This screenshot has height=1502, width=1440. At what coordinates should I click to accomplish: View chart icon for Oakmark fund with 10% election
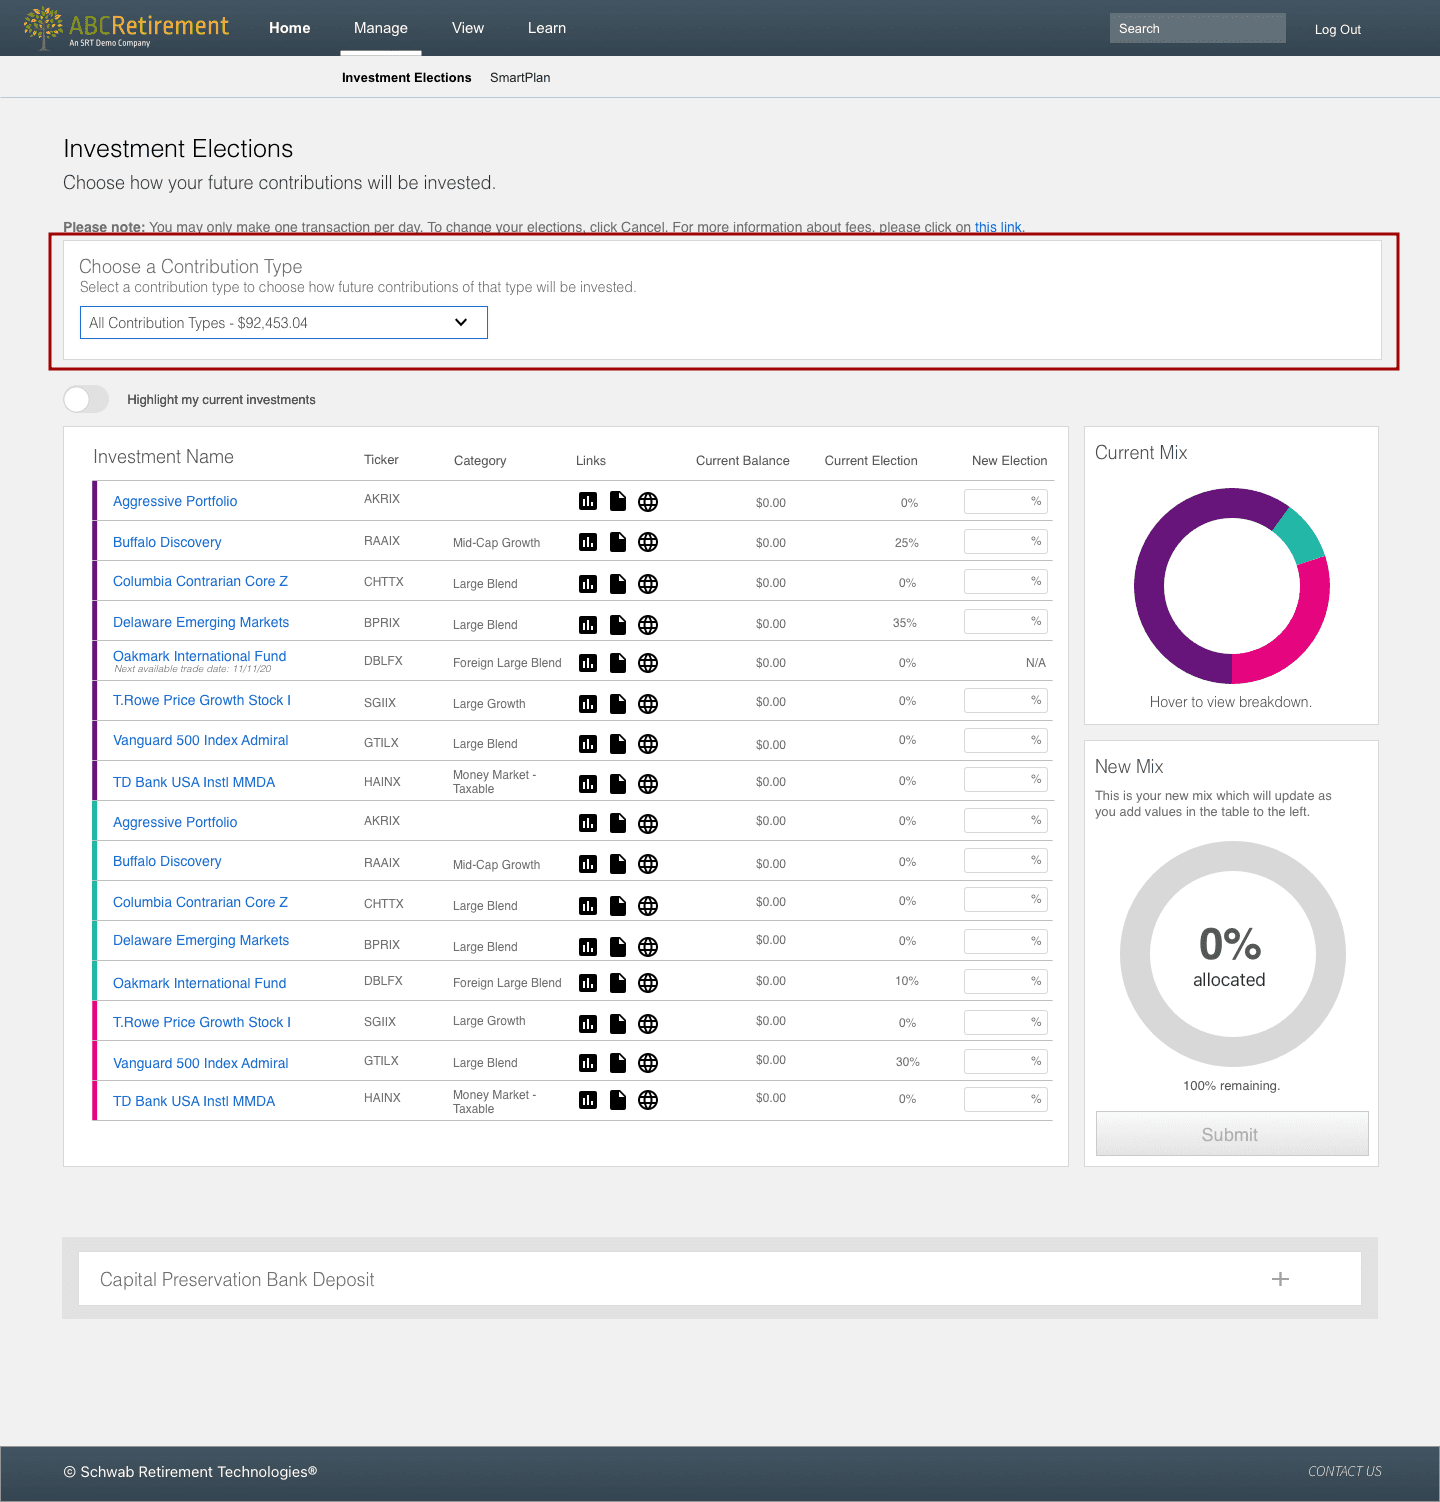588,983
